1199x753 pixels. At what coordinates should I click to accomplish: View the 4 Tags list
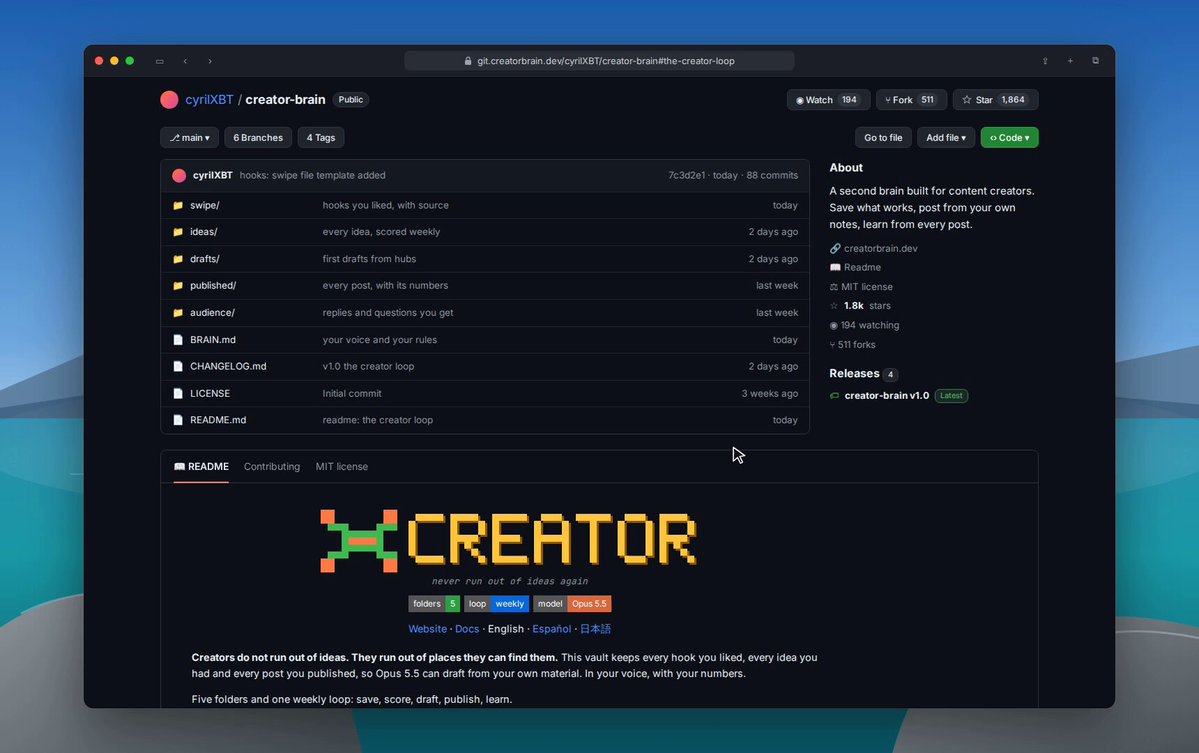coord(321,138)
